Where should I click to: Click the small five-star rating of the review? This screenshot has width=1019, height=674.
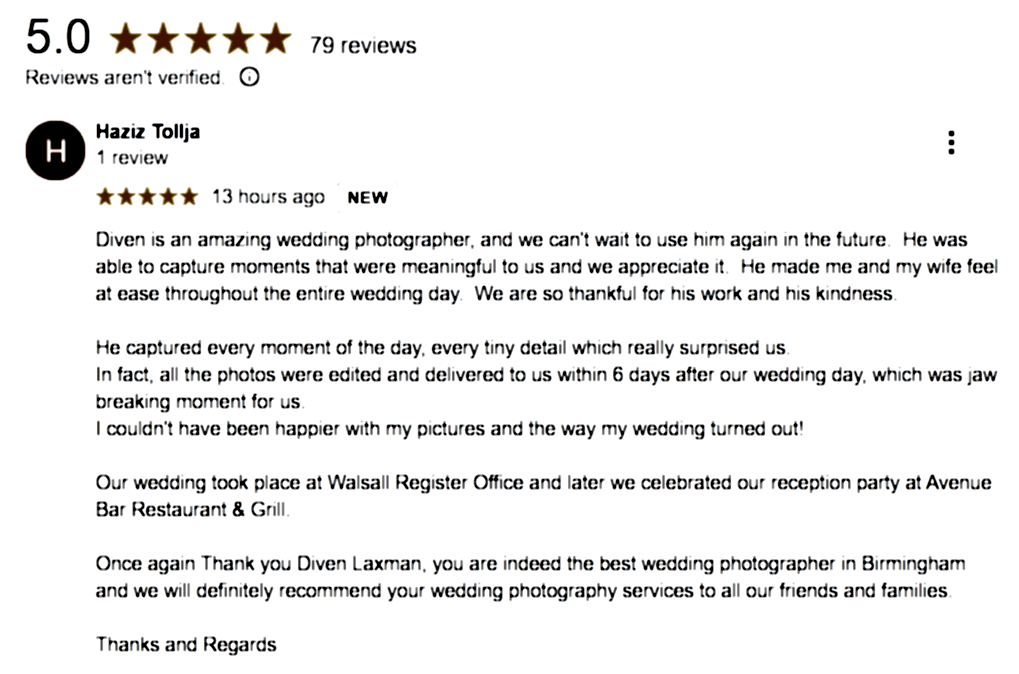(x=147, y=196)
